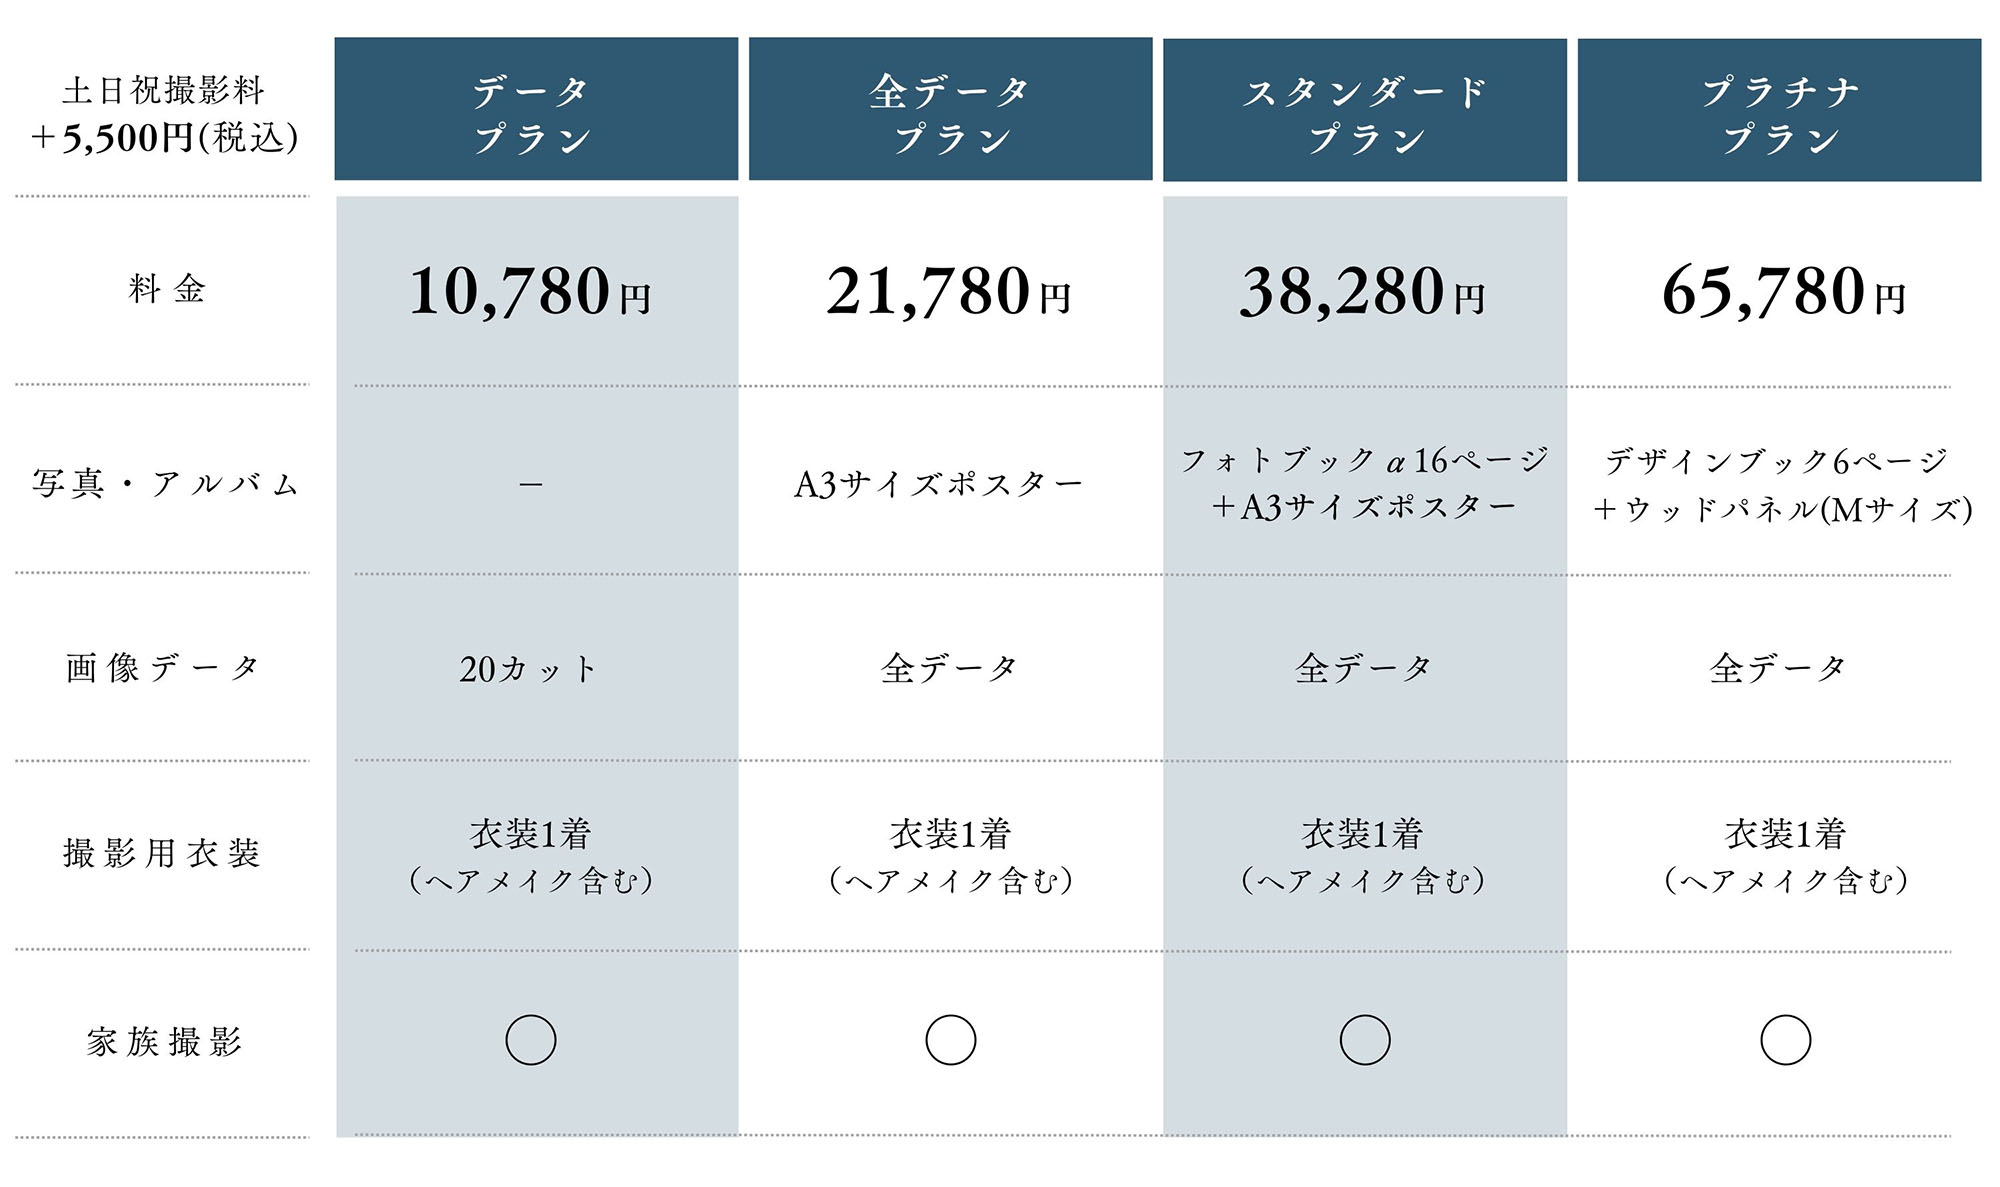The height and width of the screenshot is (1187, 2000).
Task: Select the 21,780円 price
Action: (x=948, y=292)
